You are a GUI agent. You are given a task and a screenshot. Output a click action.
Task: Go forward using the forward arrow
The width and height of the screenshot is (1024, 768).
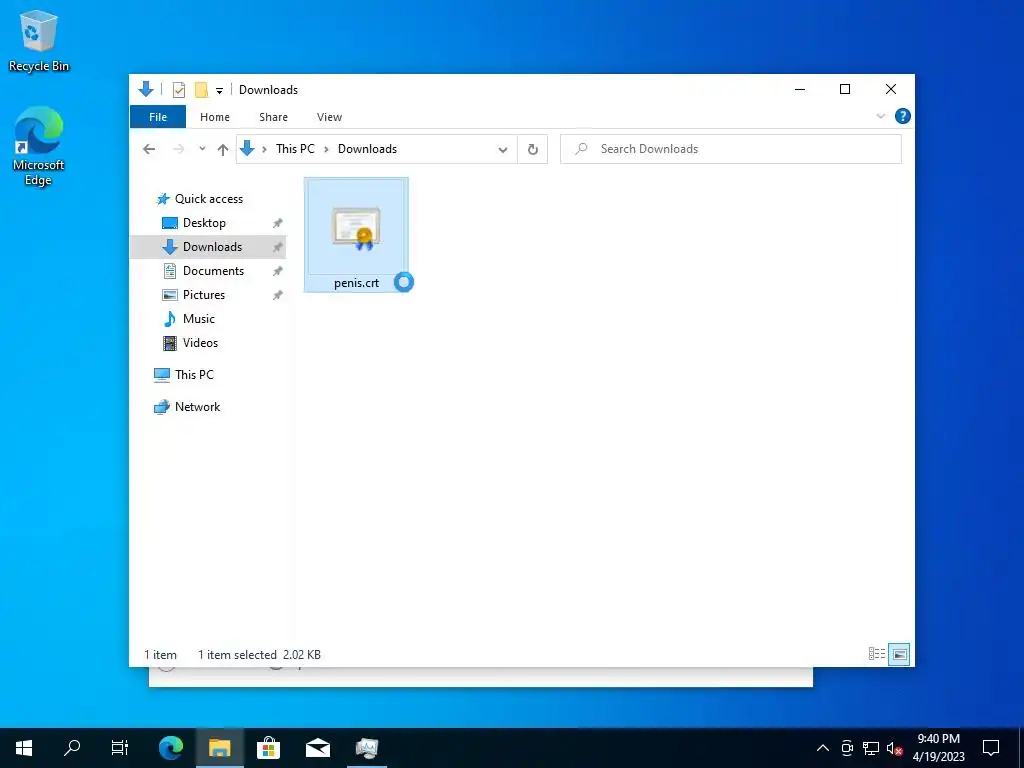coord(178,149)
